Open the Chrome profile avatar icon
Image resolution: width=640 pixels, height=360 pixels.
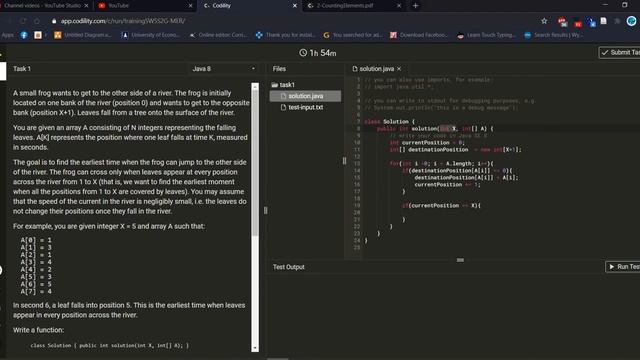(631, 21)
